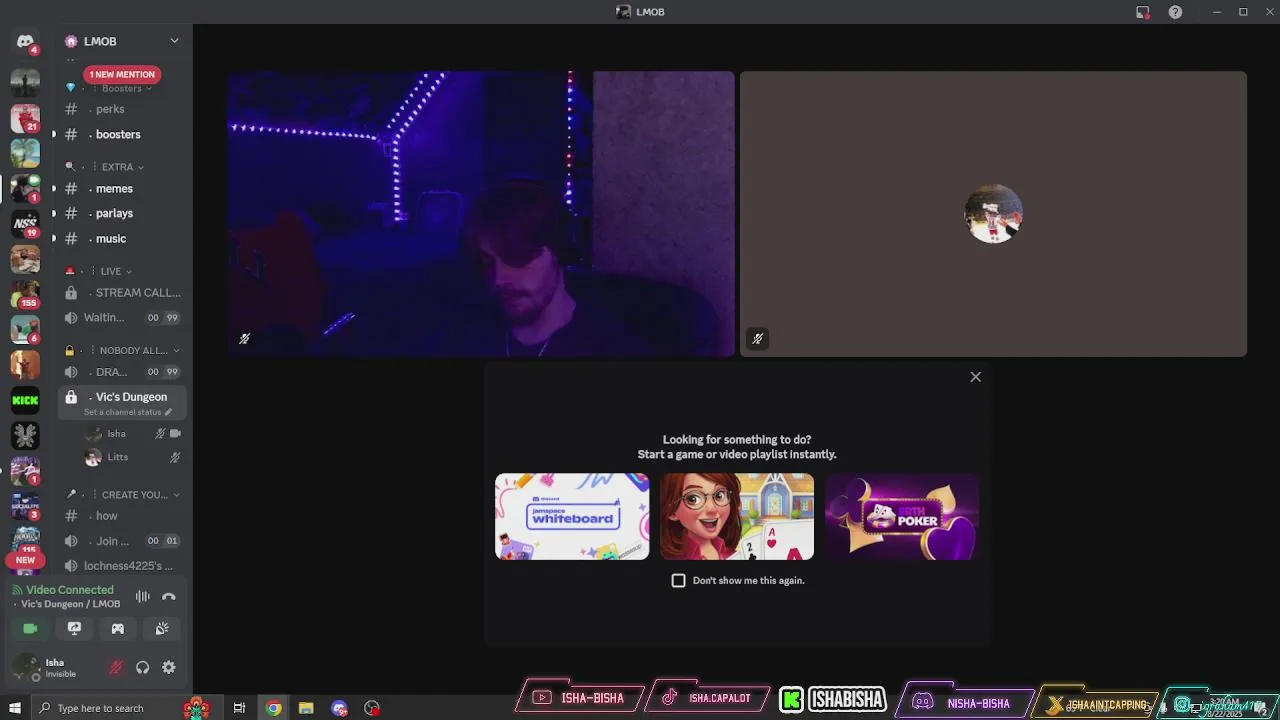The height and width of the screenshot is (720, 1280).
Task: Open User Settings gear
Action: pos(169,667)
